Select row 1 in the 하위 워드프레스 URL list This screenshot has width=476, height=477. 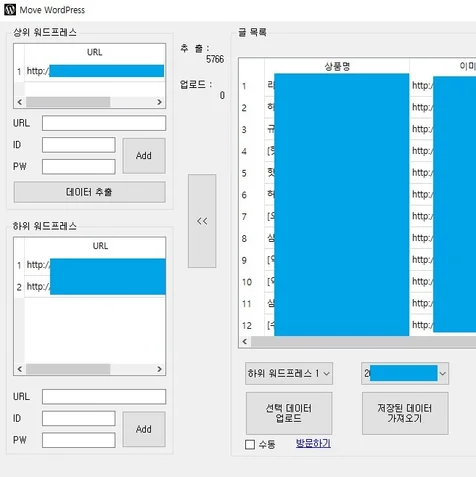click(90, 265)
